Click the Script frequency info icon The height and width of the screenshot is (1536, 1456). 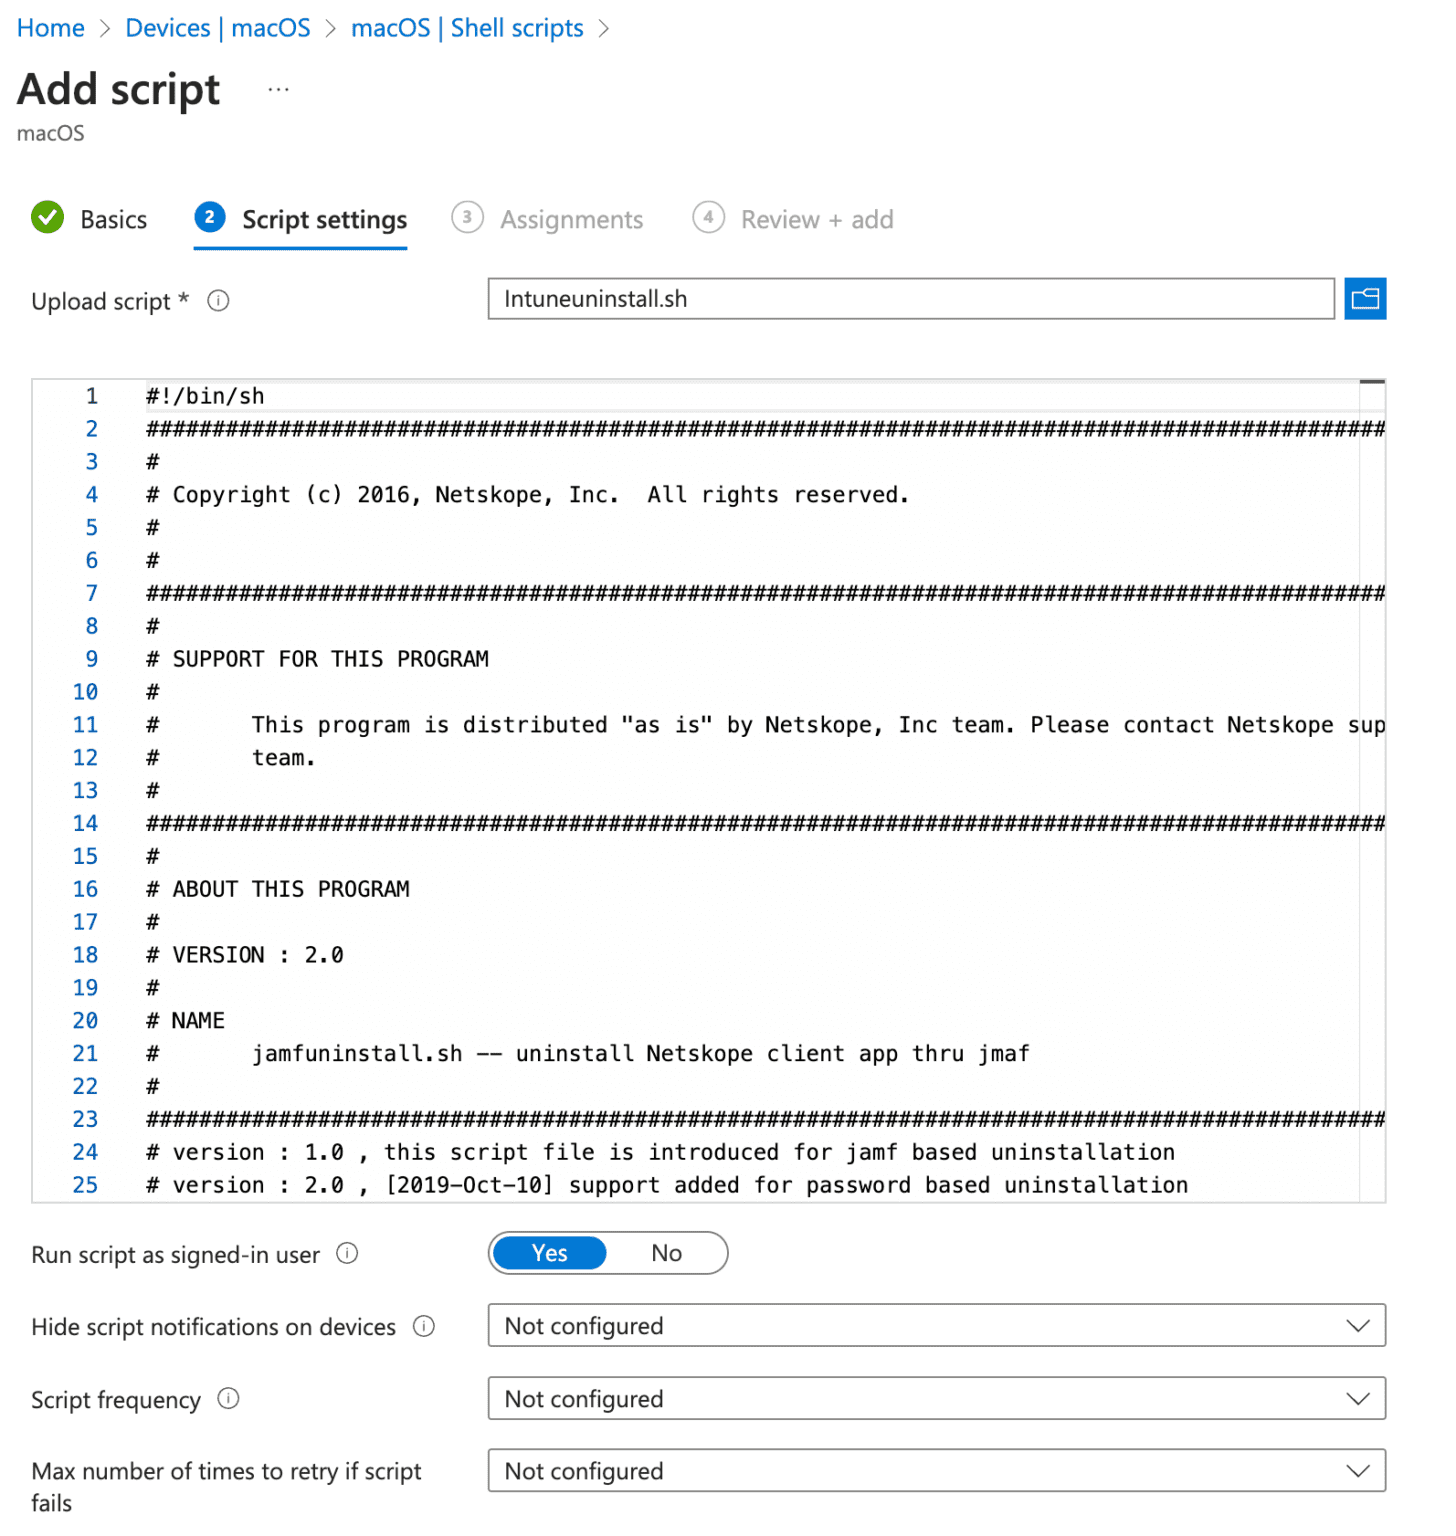pos(228,1399)
